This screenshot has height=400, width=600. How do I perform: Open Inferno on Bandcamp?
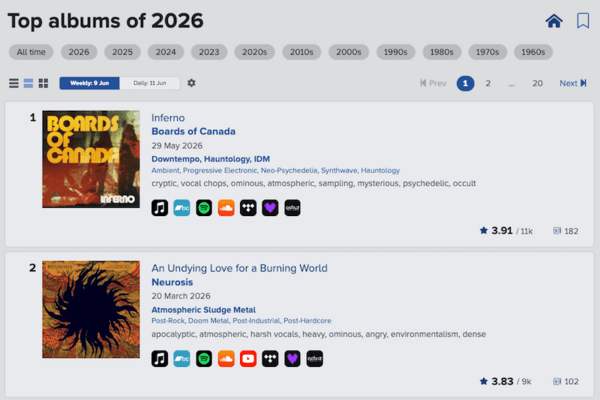point(182,208)
